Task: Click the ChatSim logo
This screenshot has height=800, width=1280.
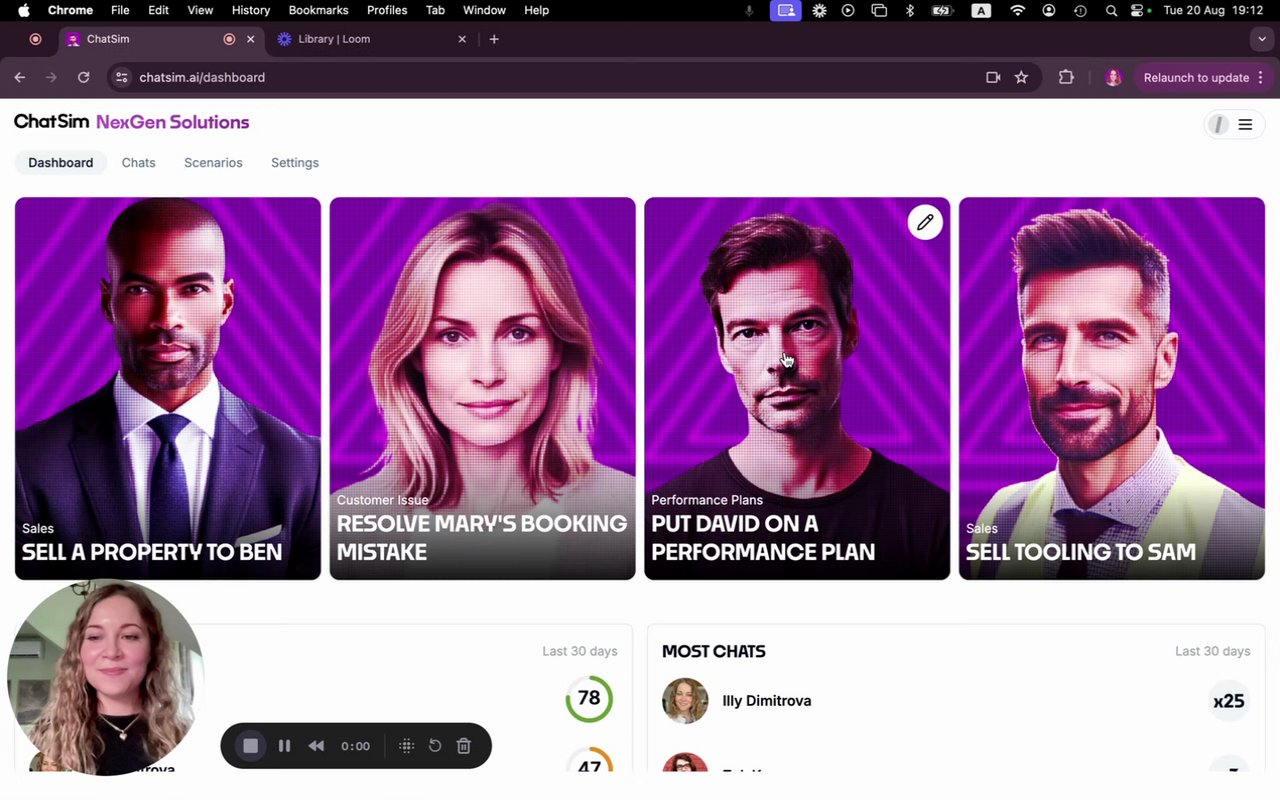Action: pos(52,122)
